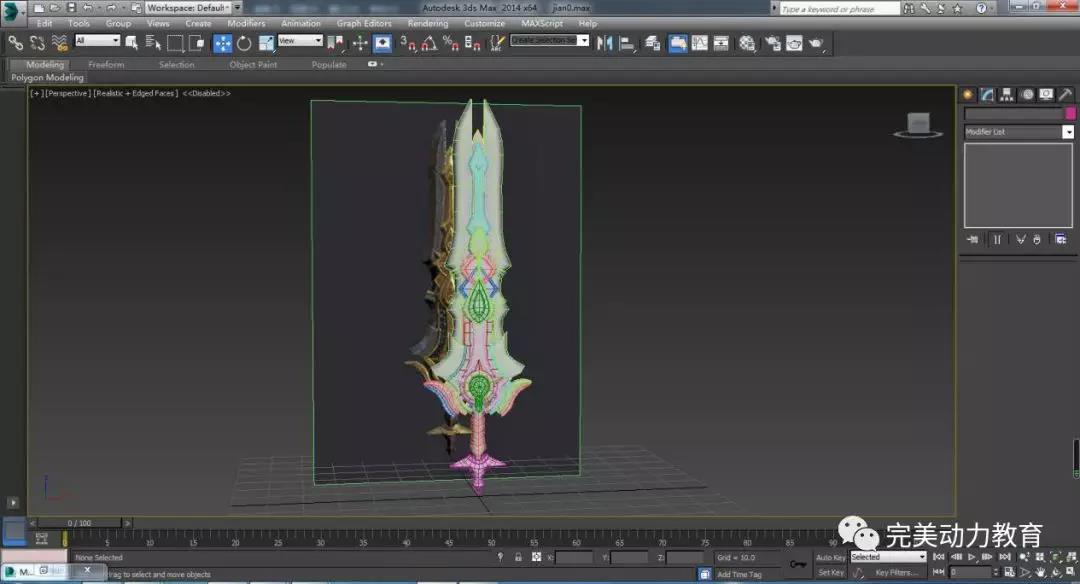This screenshot has height=584, width=1080.
Task: Open Display command panel tab
Action: pyautogui.click(x=1046, y=94)
